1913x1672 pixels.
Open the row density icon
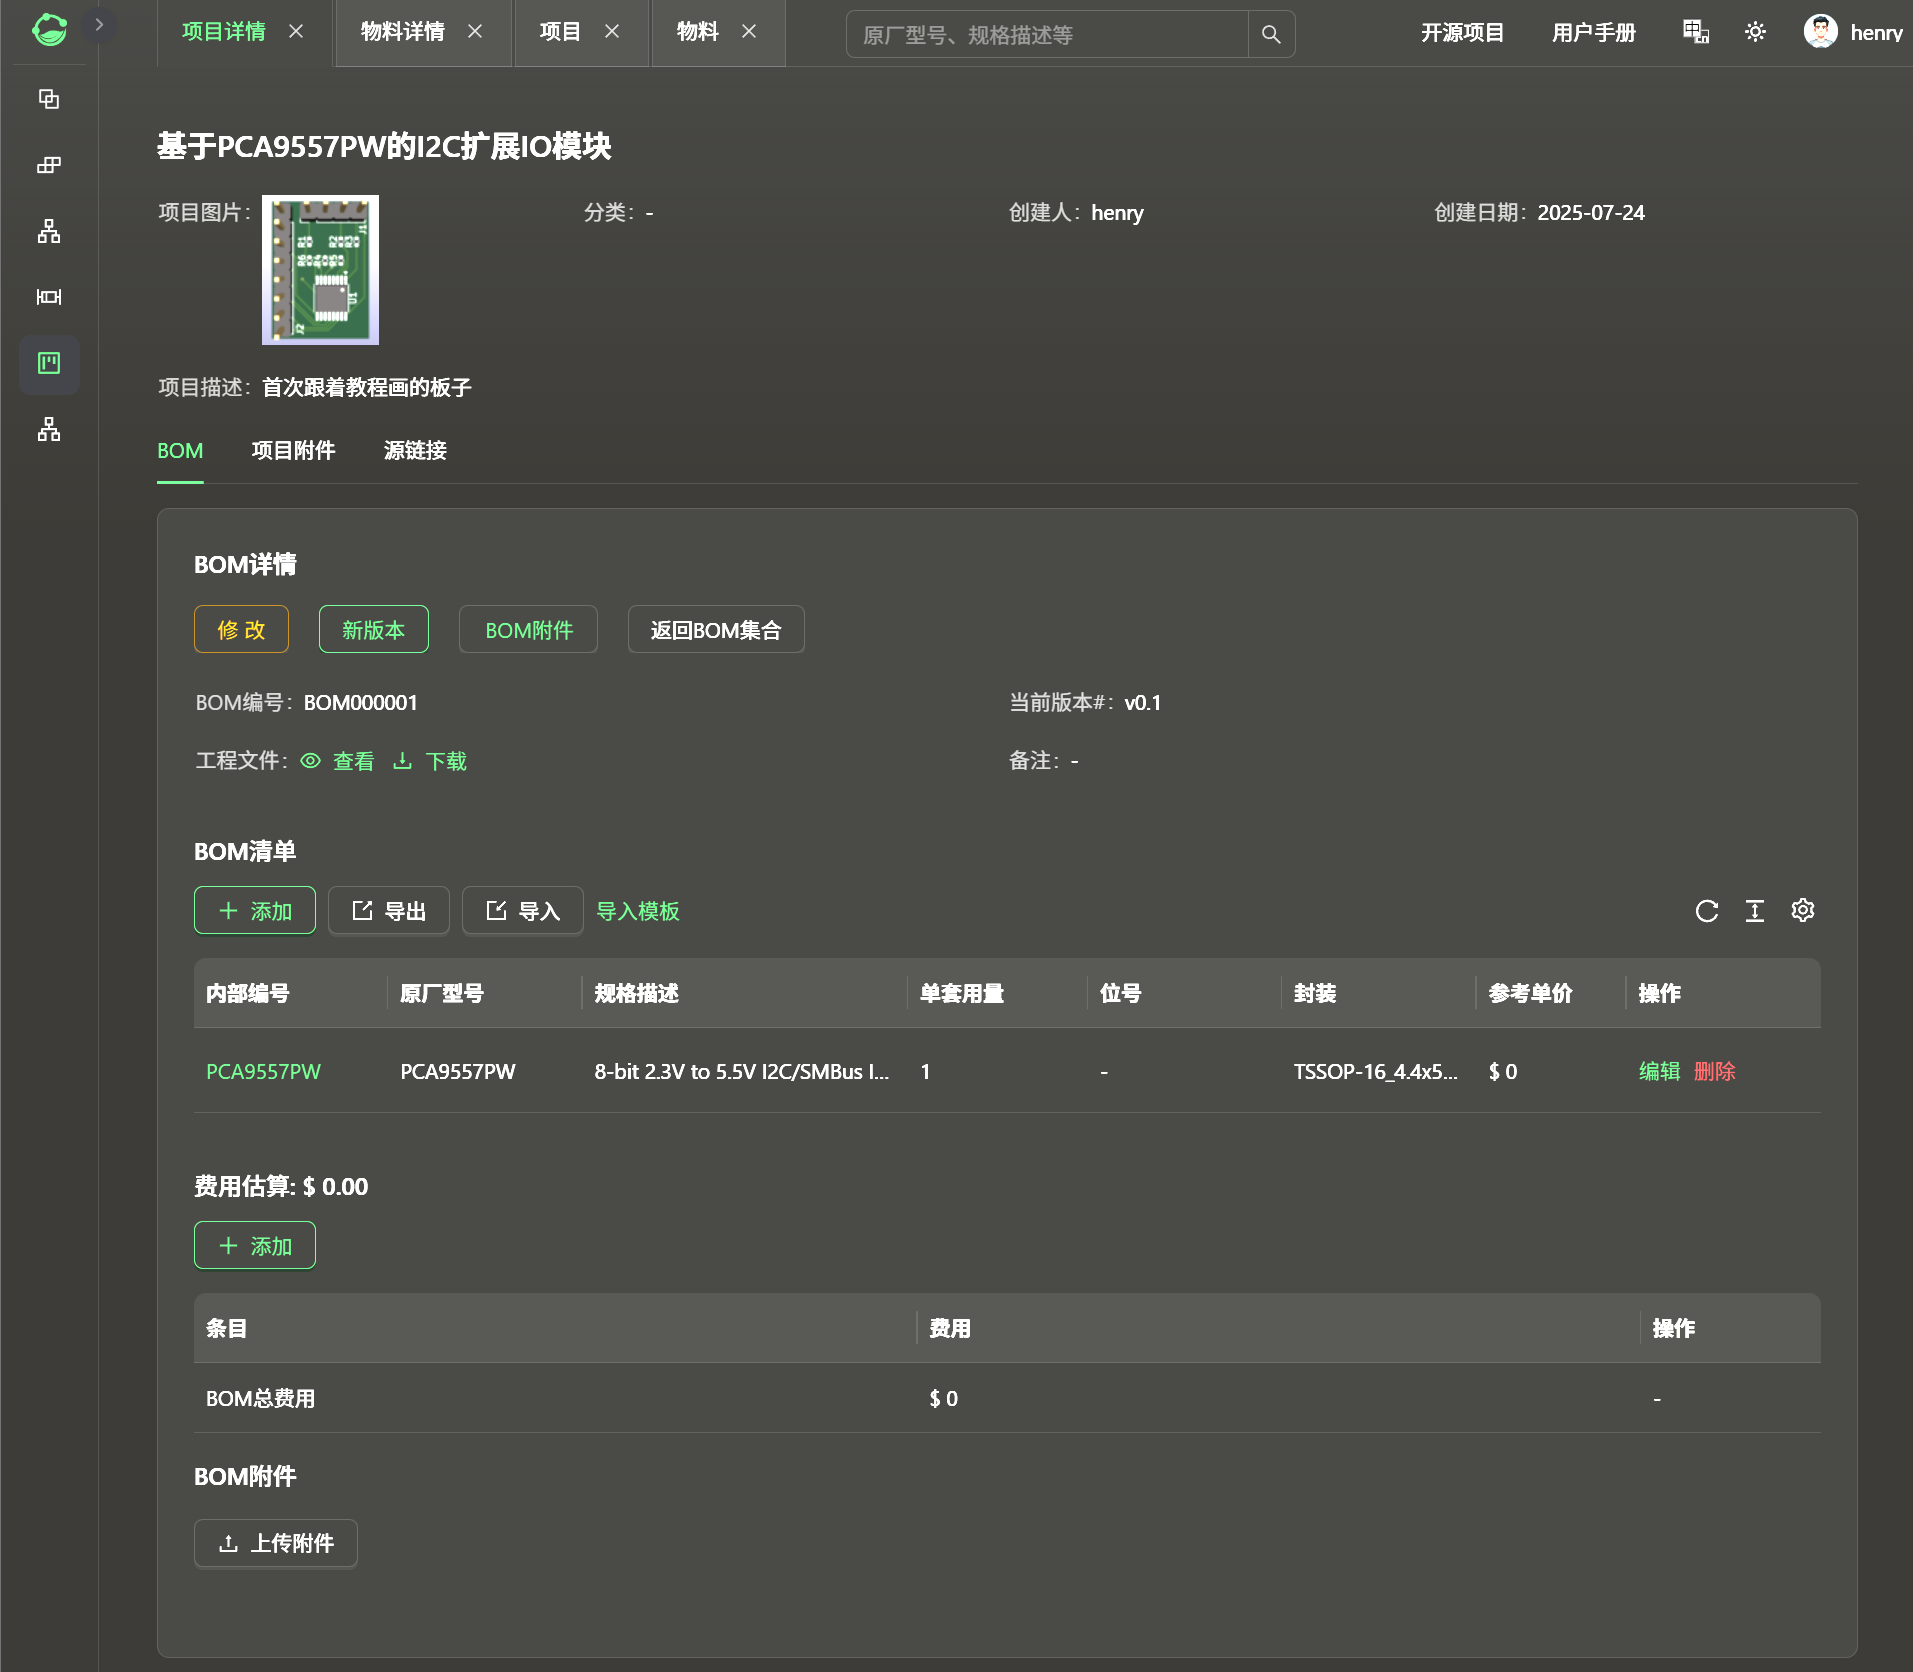(1755, 911)
